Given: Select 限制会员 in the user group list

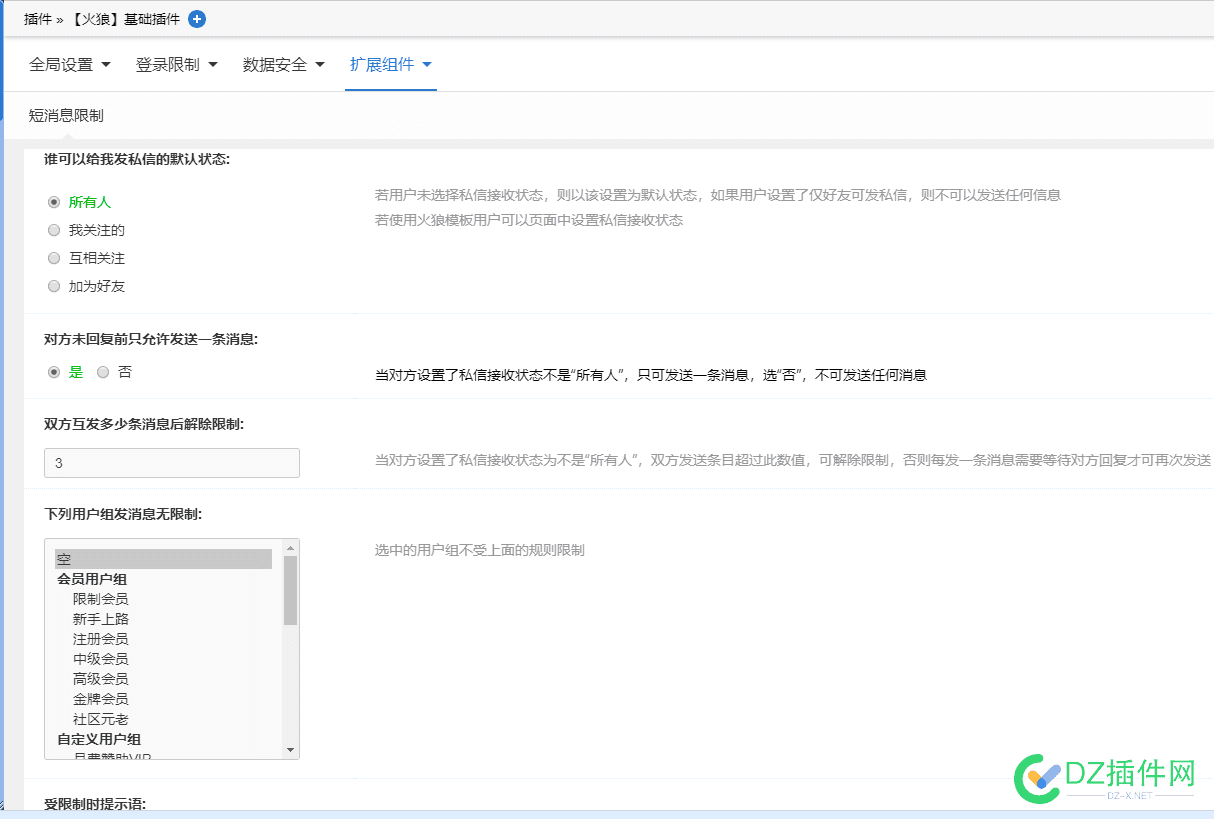Looking at the screenshot, I should tap(100, 599).
